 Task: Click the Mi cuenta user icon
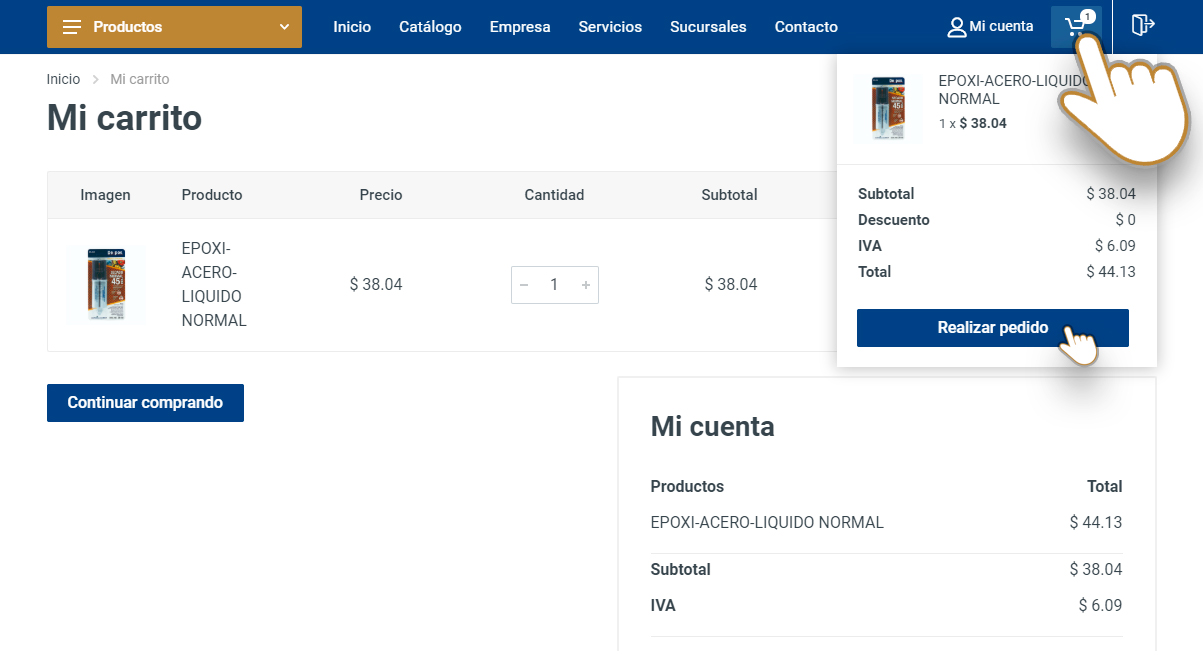(x=957, y=27)
